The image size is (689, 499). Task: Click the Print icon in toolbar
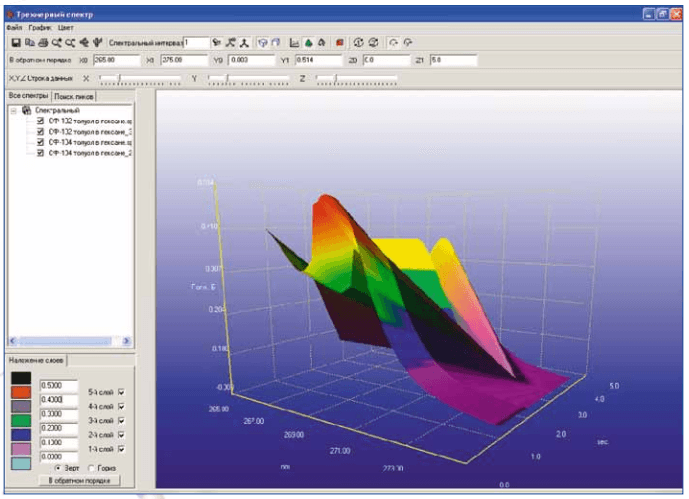[43, 43]
